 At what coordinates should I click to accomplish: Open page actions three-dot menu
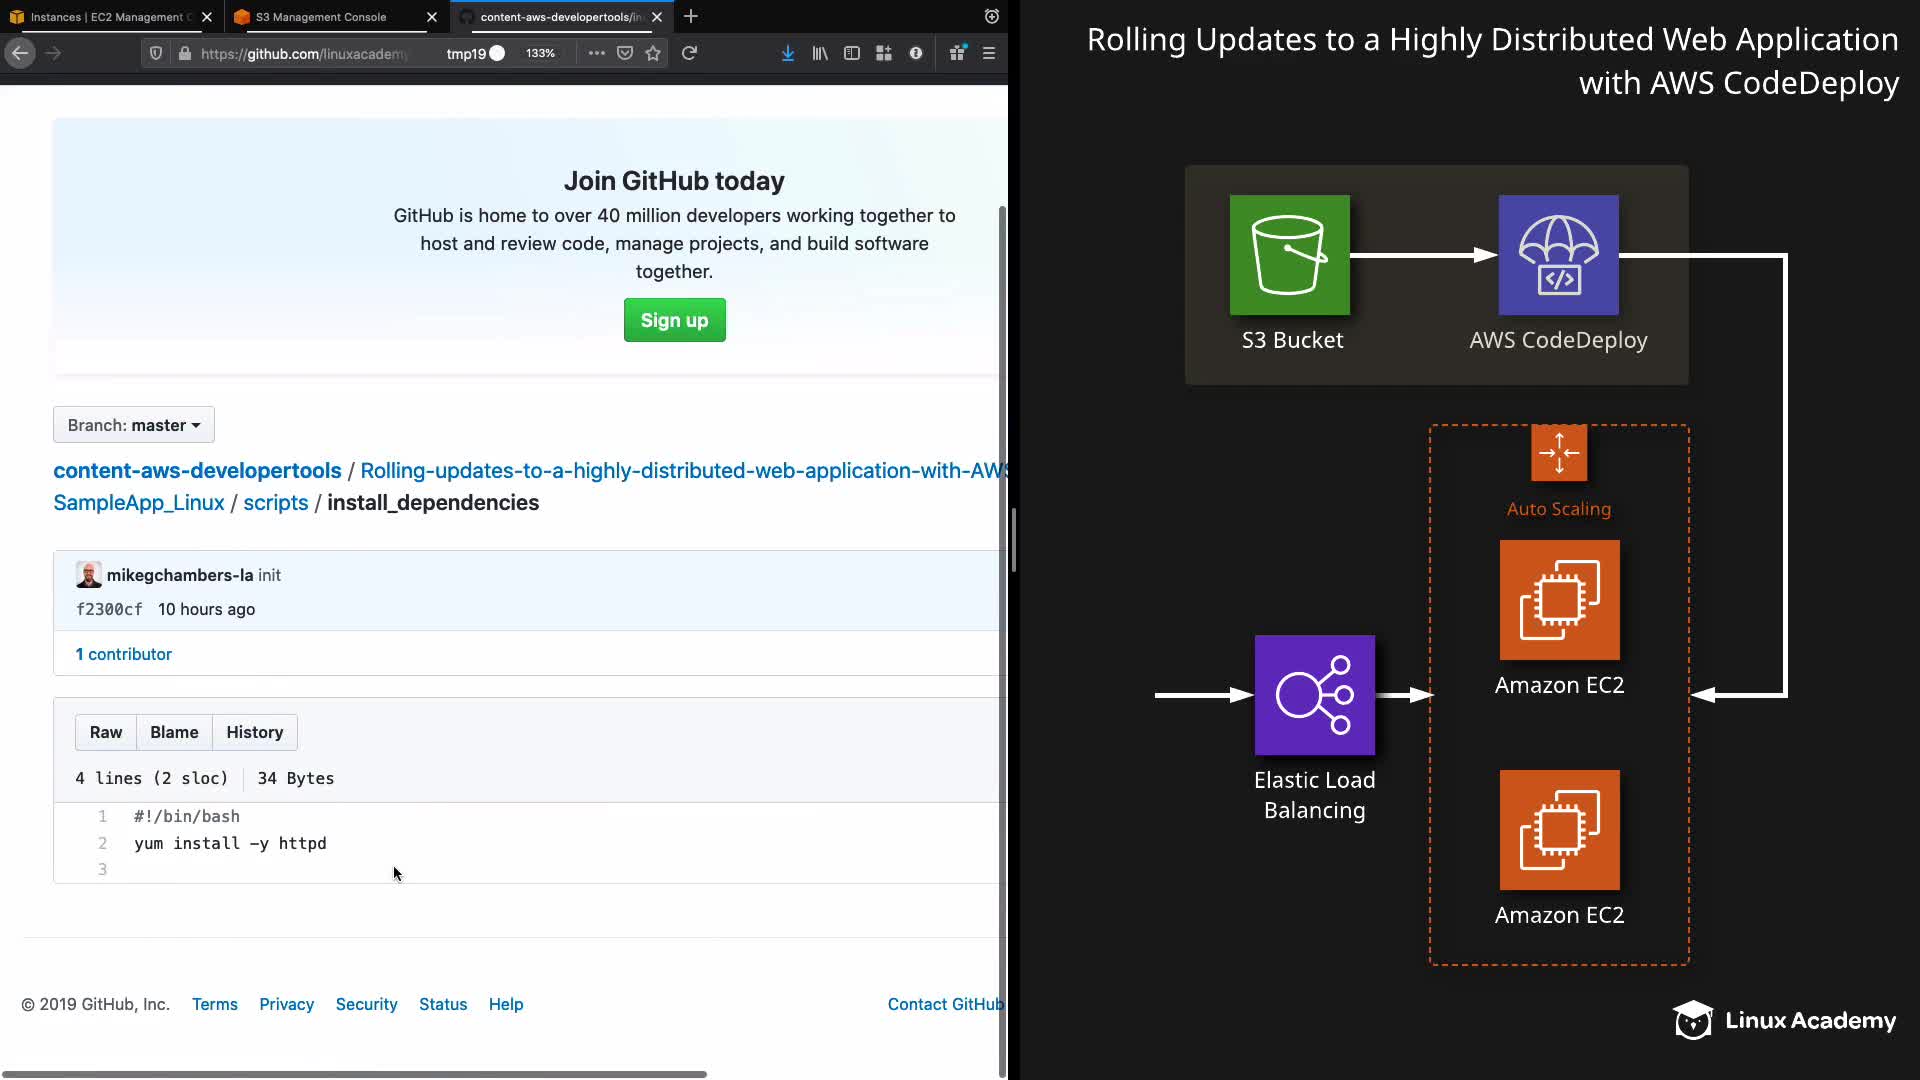point(597,53)
